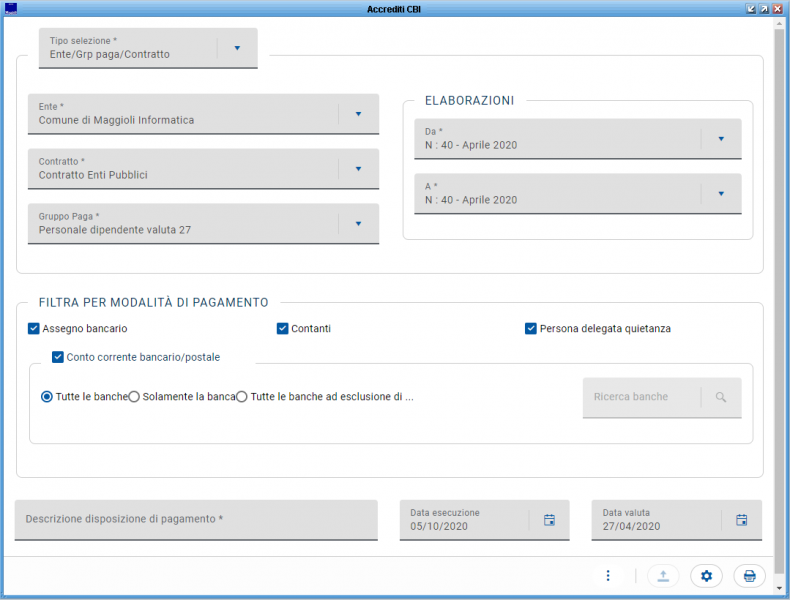Click the 'FILTRA PER MODALITÀ DI PAGAMENTO' heading
Image resolution: width=790 pixels, height=600 pixels.
click(x=154, y=303)
